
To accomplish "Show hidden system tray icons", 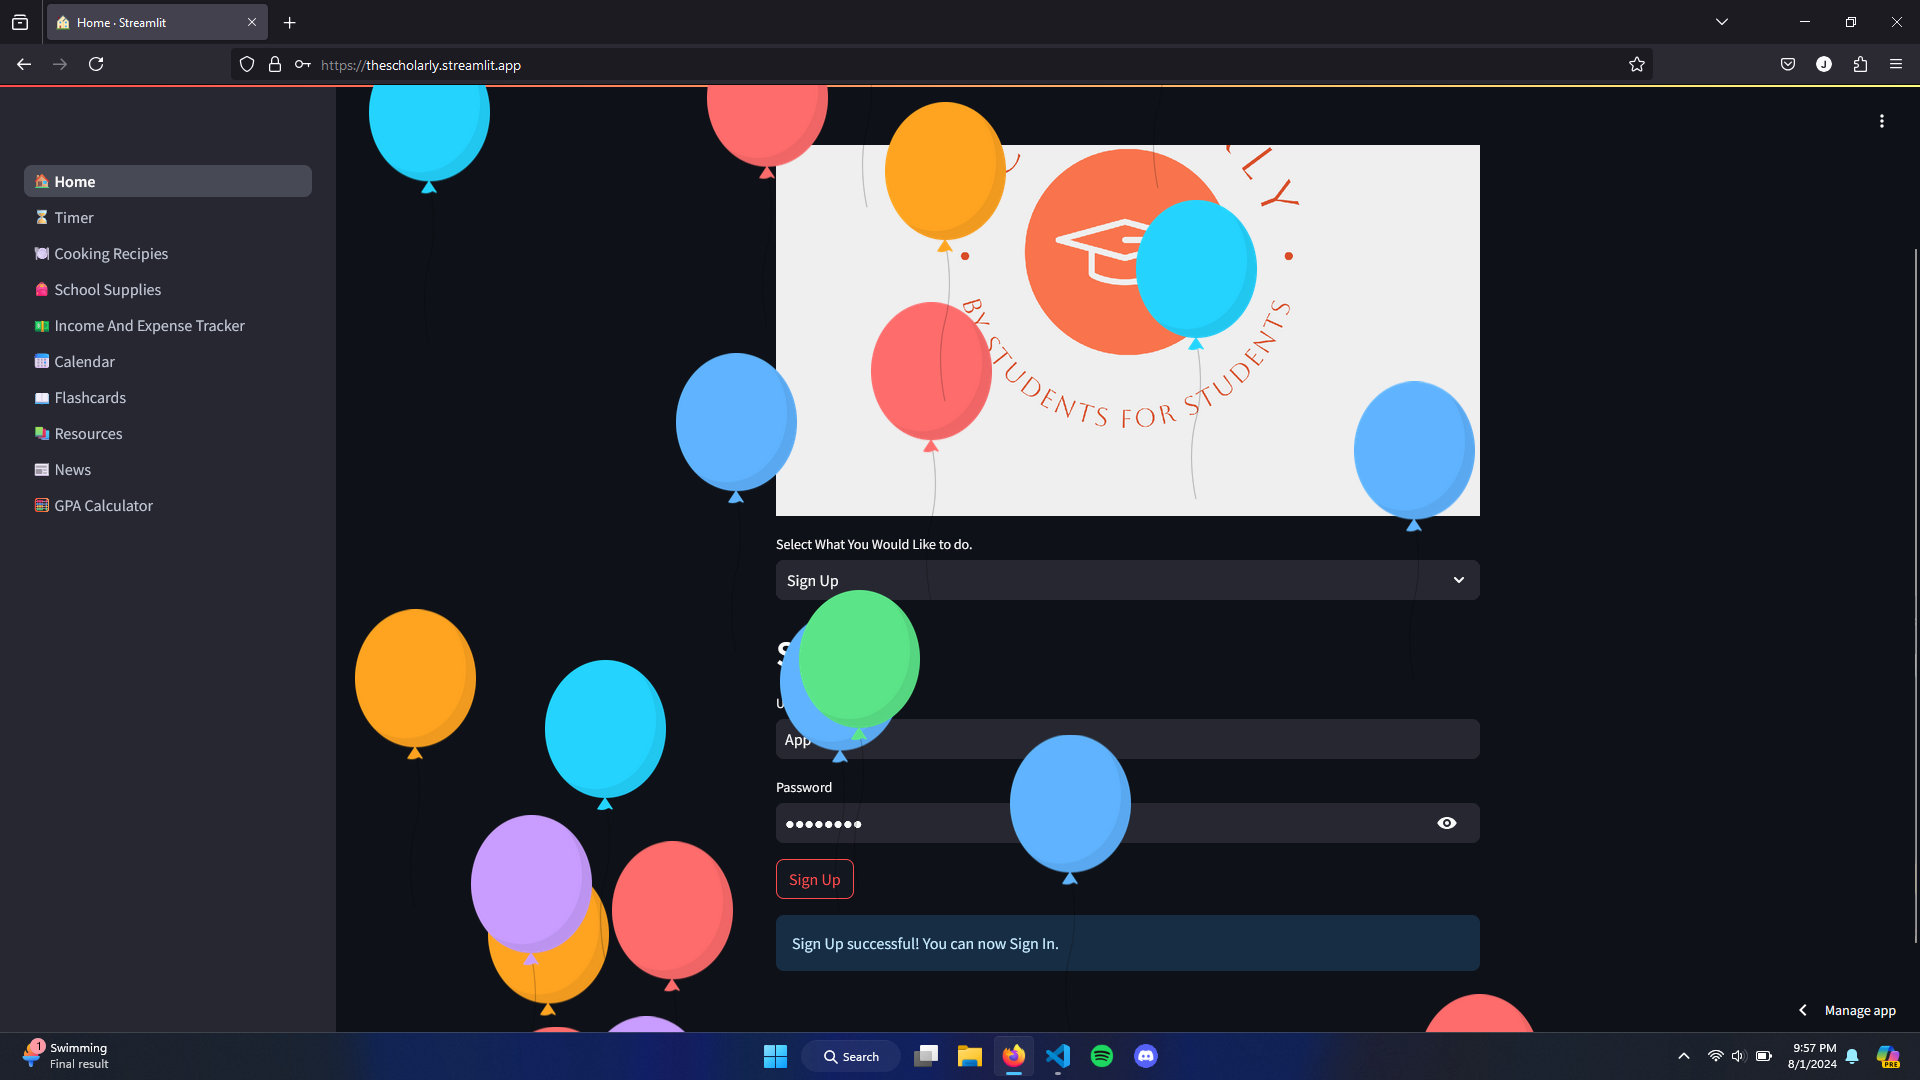I will pos(1683,1056).
